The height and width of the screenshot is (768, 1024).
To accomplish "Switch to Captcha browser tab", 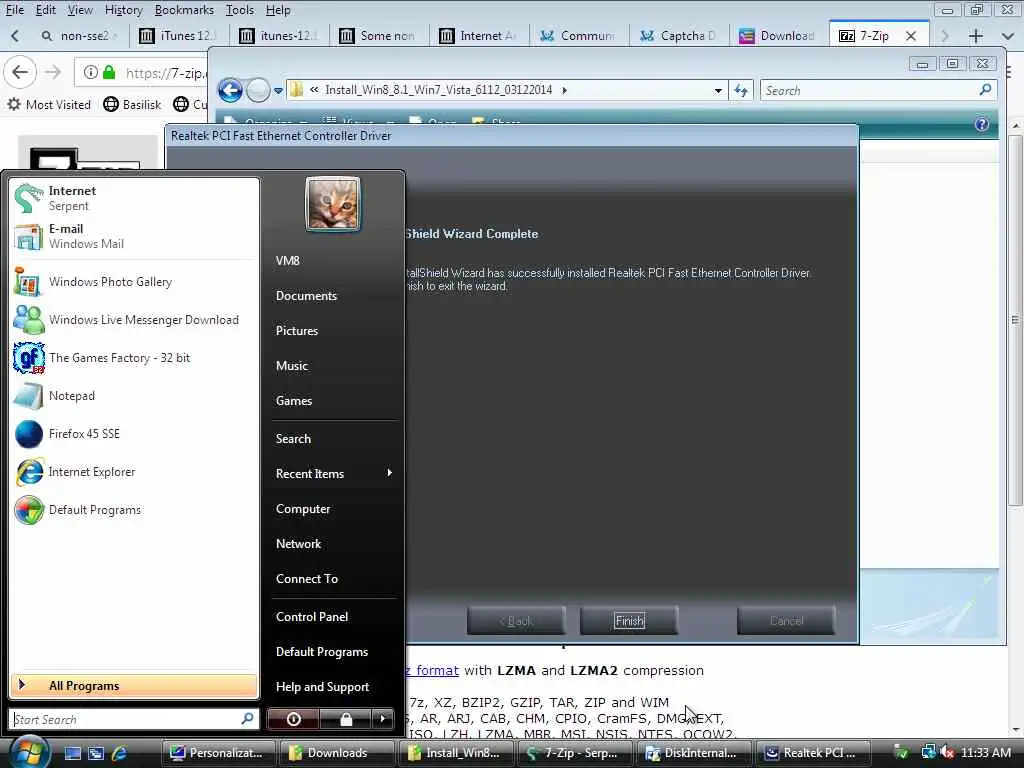I will point(679,35).
